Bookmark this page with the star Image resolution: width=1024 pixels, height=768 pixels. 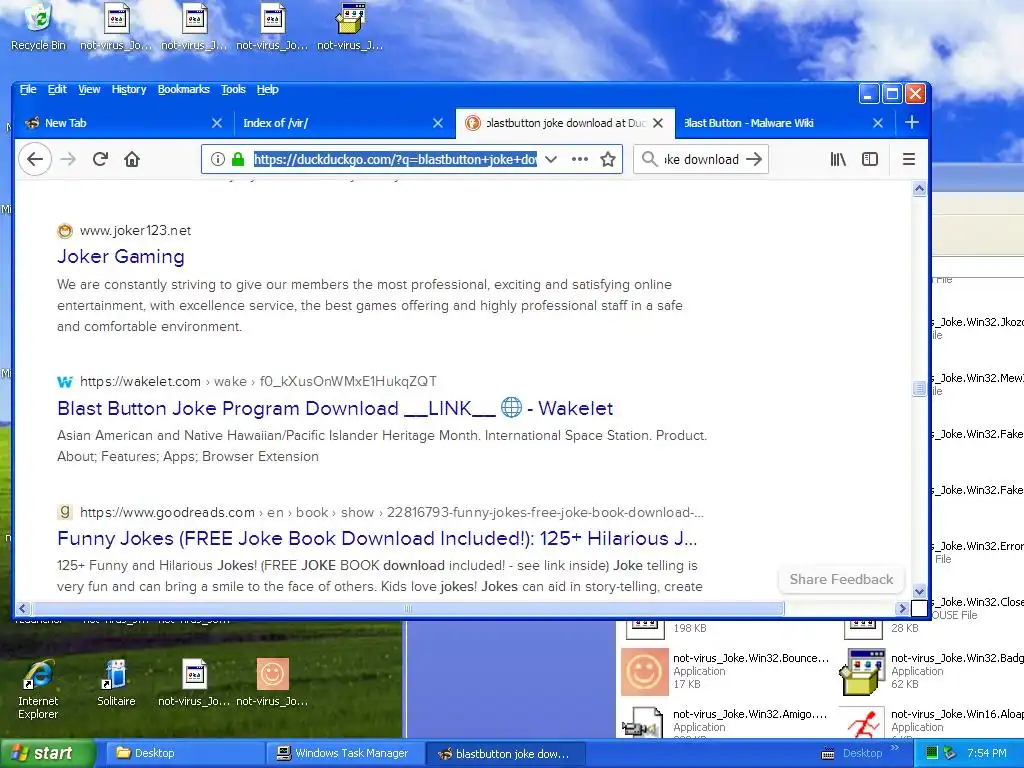tap(608, 159)
